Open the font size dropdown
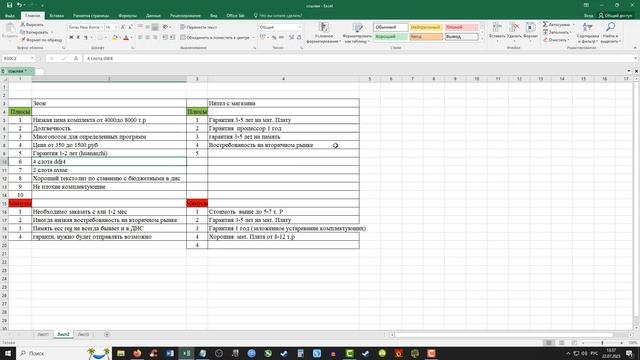This screenshot has width=640, height=360. click(116, 27)
